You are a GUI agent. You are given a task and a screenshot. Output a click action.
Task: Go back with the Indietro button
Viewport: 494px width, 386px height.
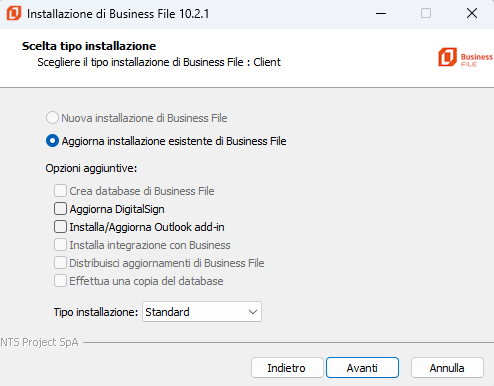287,368
